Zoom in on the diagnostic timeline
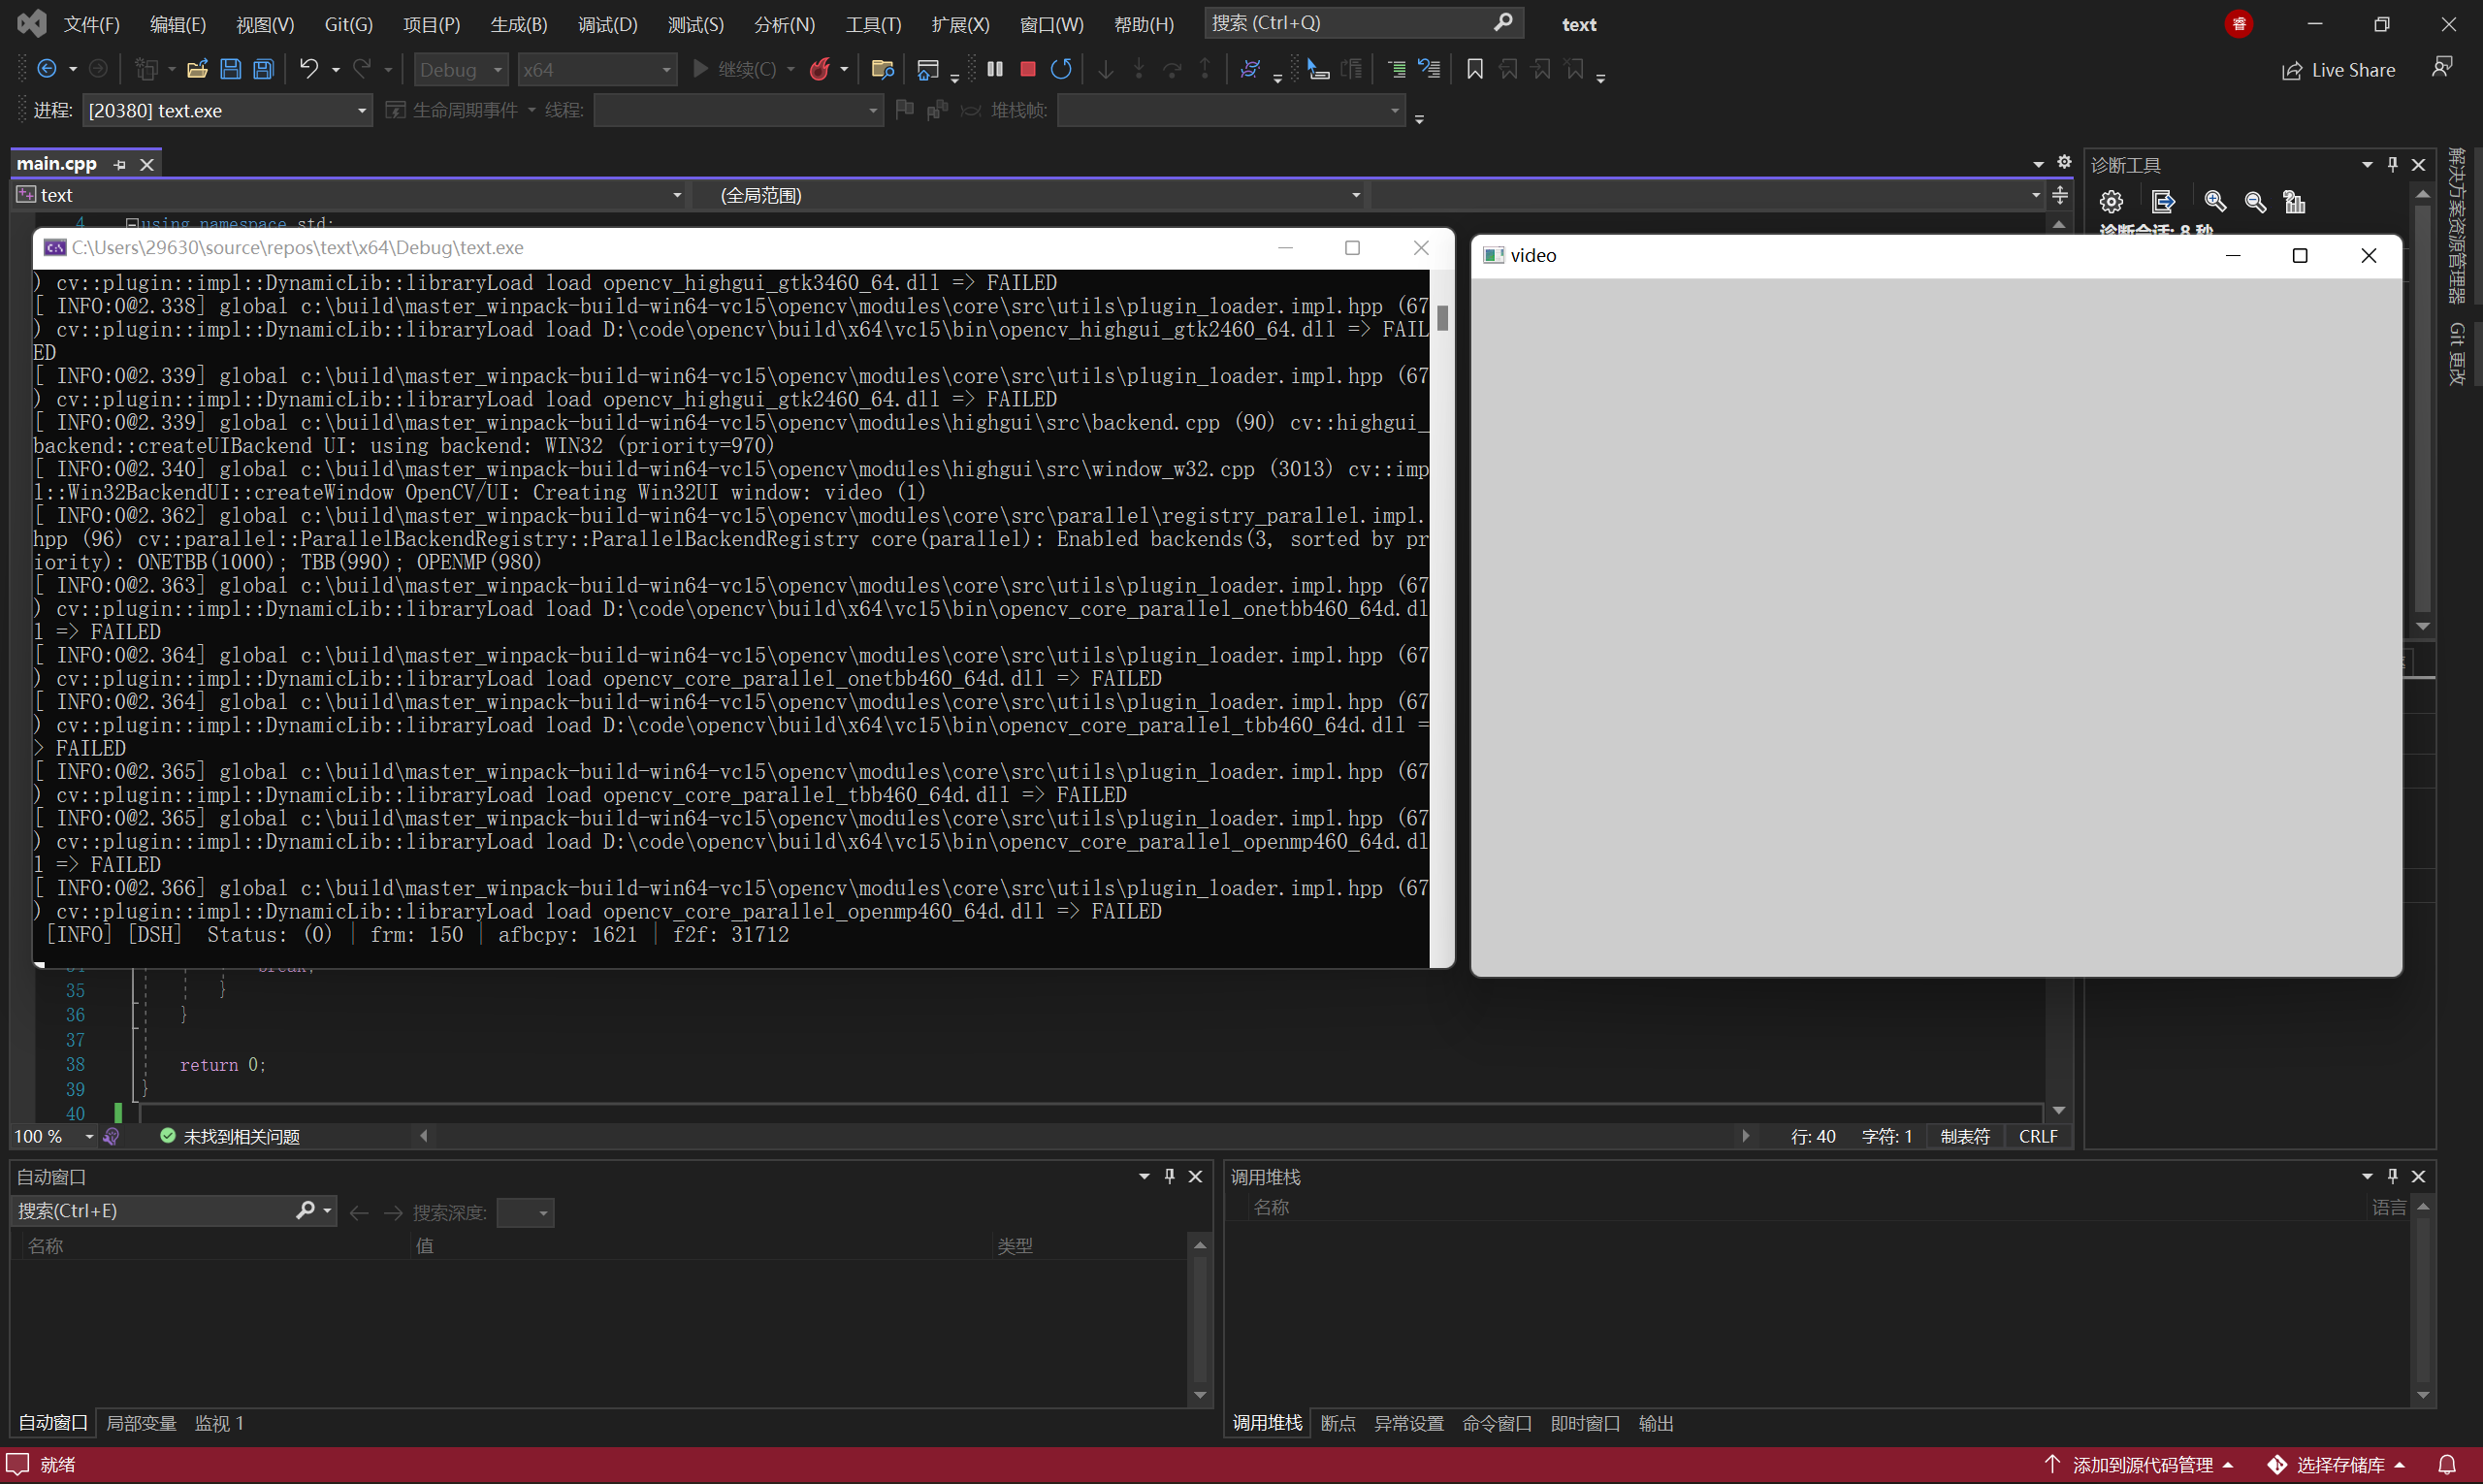2483x1484 pixels. tap(2215, 202)
